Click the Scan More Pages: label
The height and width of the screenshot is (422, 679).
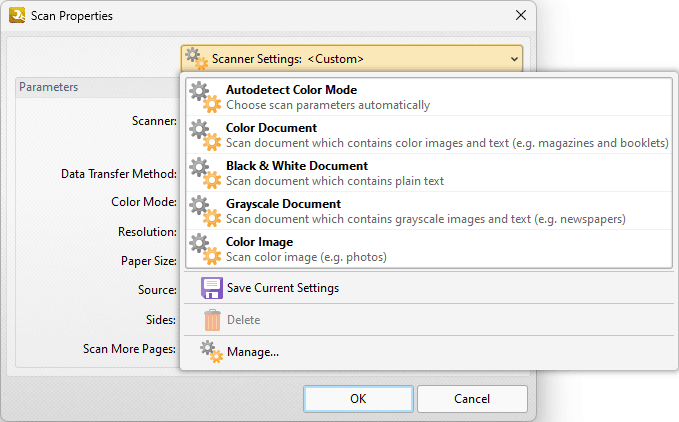tap(129, 349)
